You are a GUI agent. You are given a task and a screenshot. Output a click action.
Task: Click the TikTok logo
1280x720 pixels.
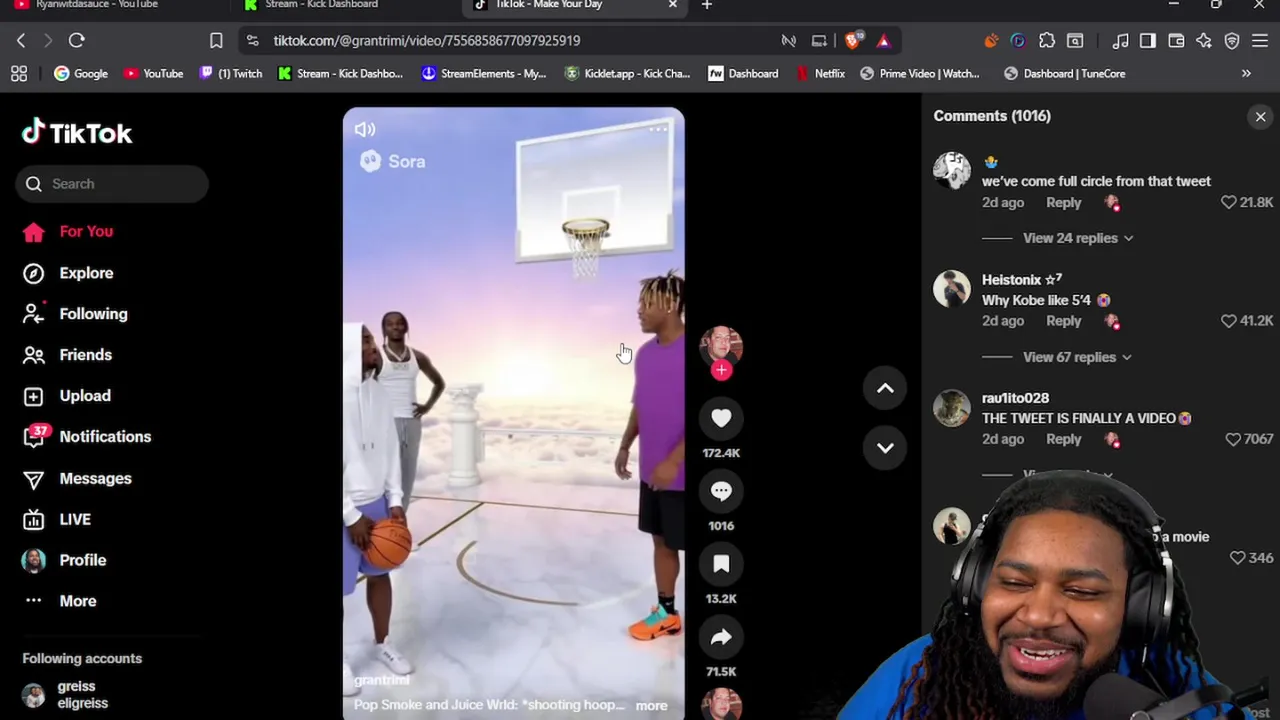point(77,133)
